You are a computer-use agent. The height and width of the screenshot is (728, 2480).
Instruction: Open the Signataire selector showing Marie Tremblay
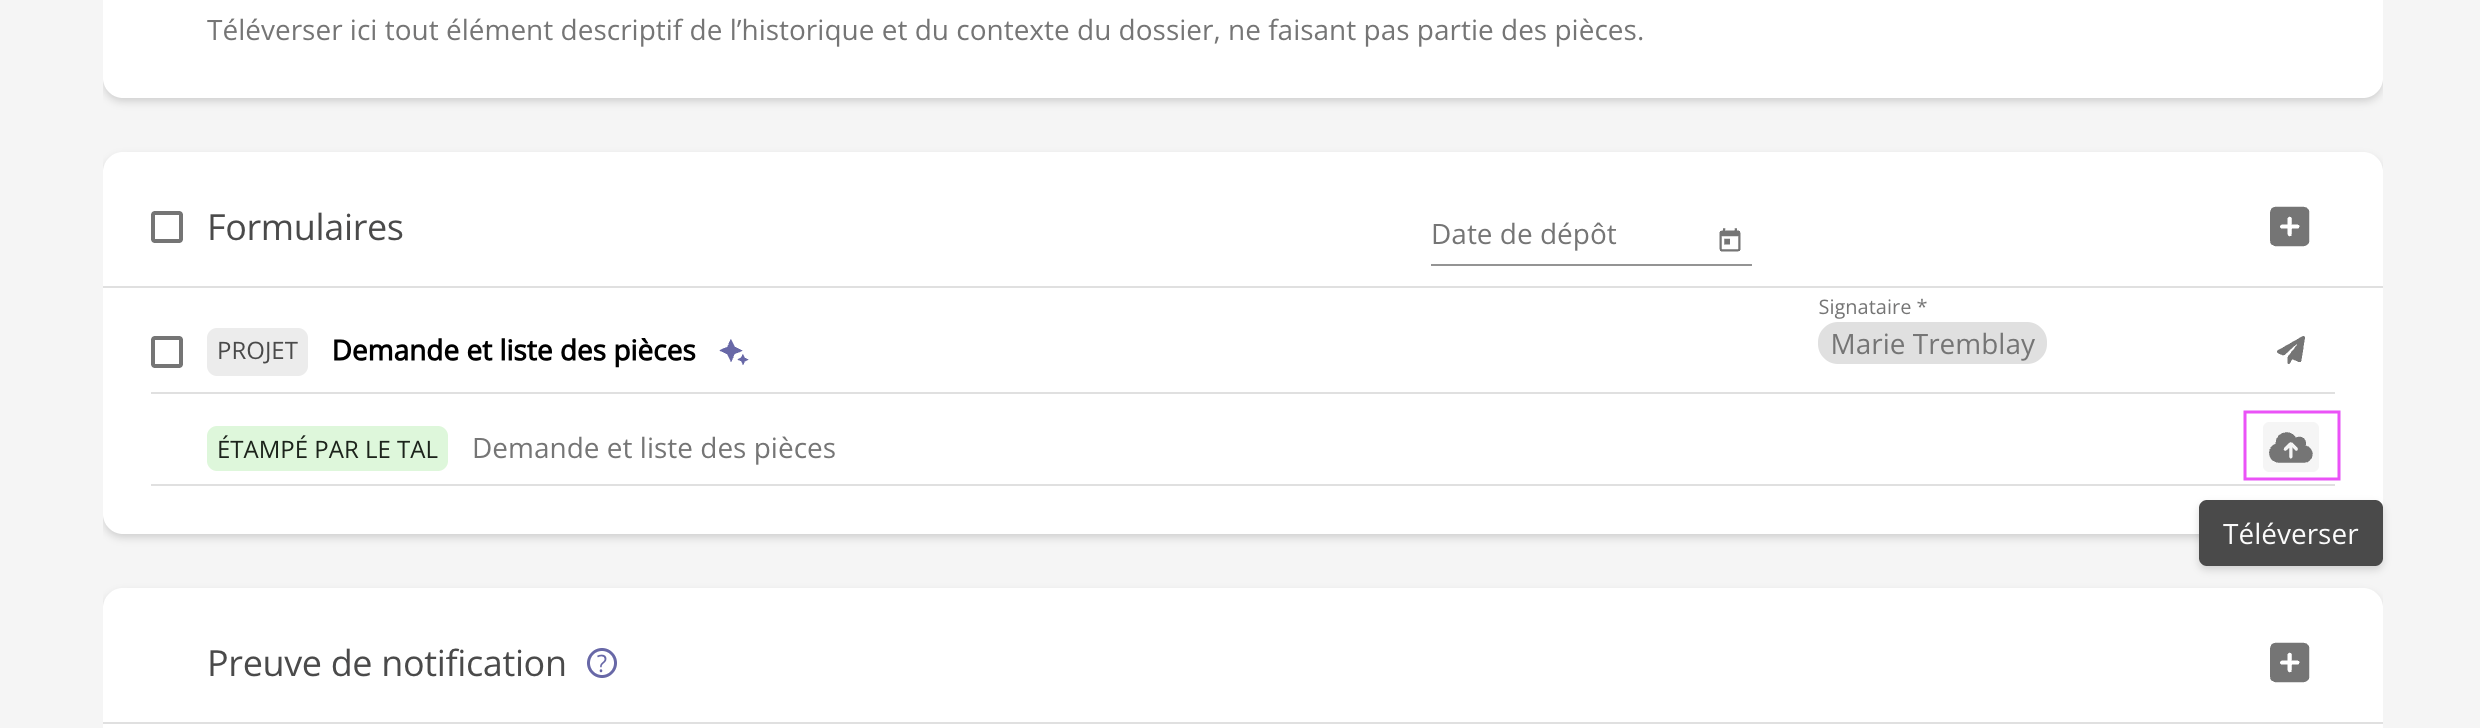pyautogui.click(x=1931, y=344)
